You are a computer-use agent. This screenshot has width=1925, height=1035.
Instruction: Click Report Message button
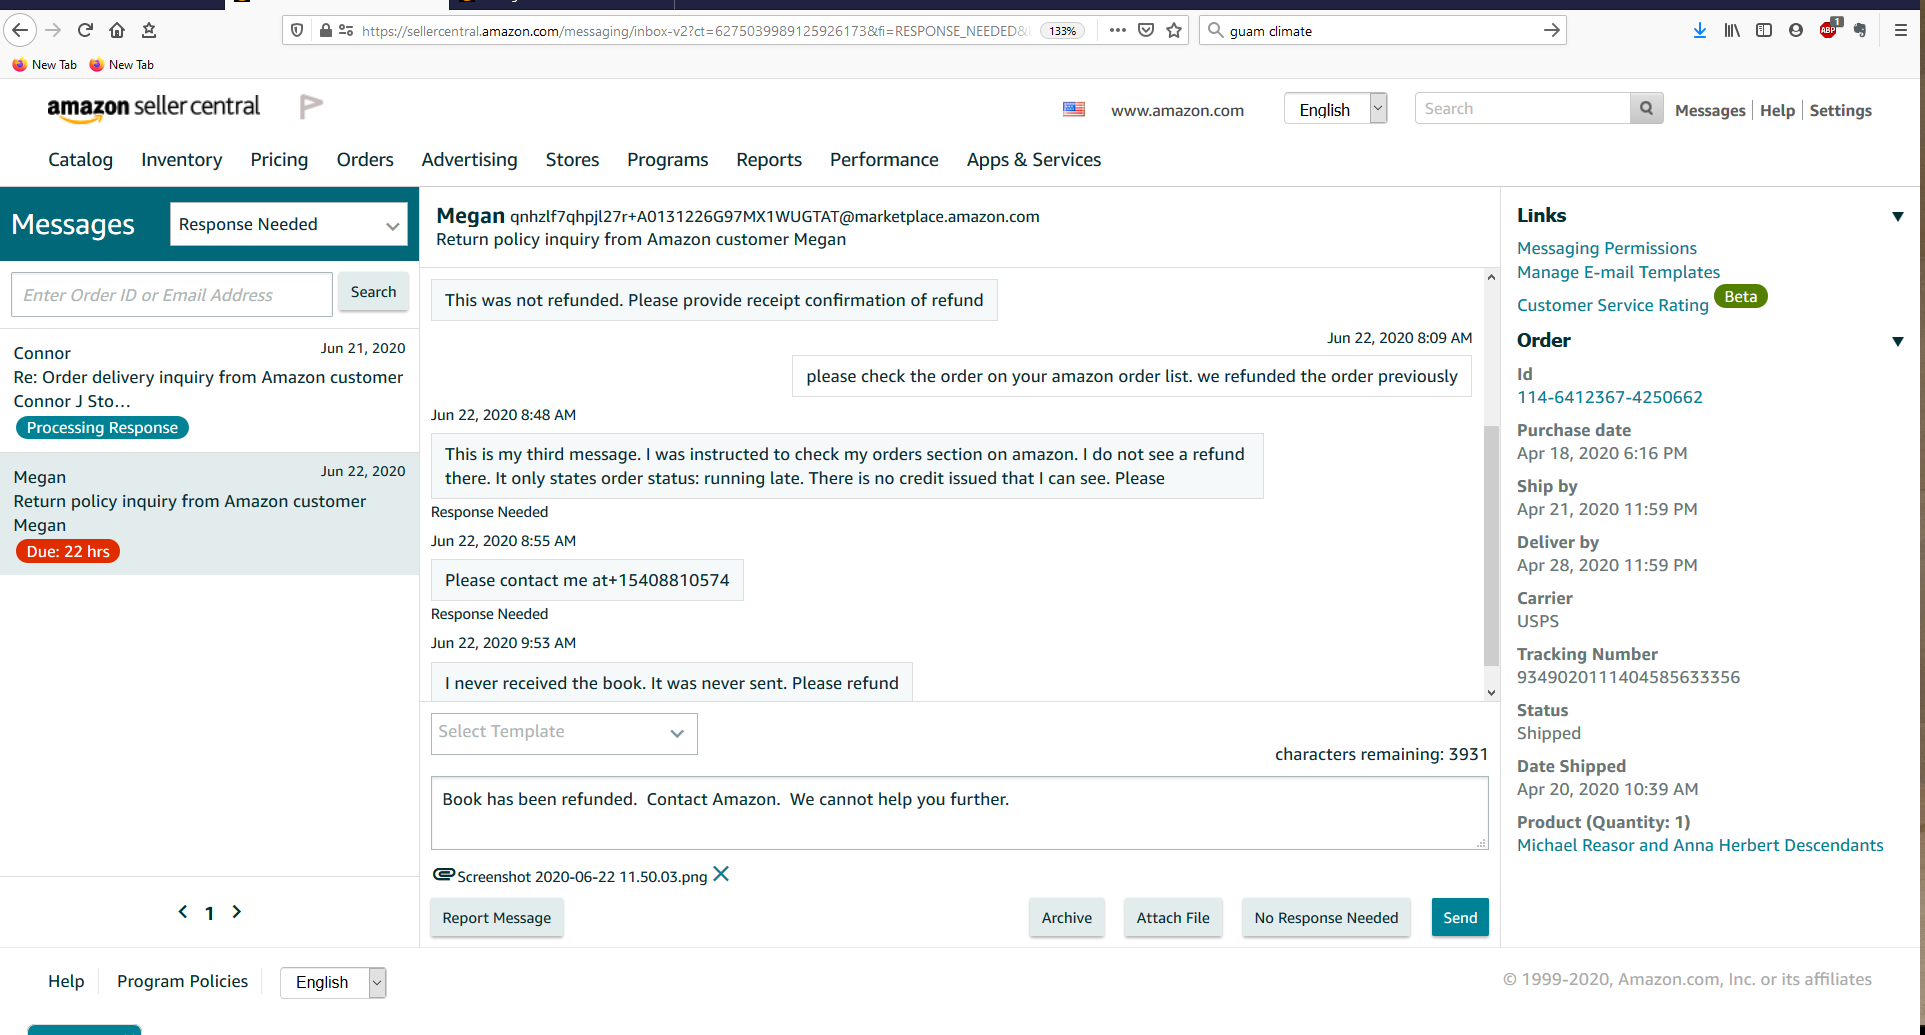(497, 917)
